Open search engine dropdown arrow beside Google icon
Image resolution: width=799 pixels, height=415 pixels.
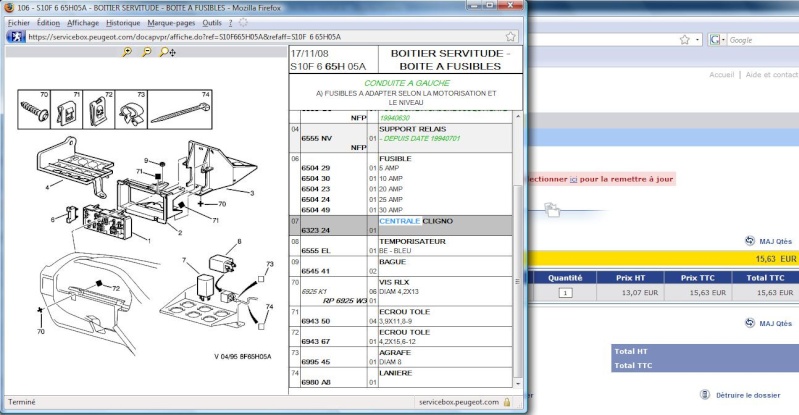[723, 40]
